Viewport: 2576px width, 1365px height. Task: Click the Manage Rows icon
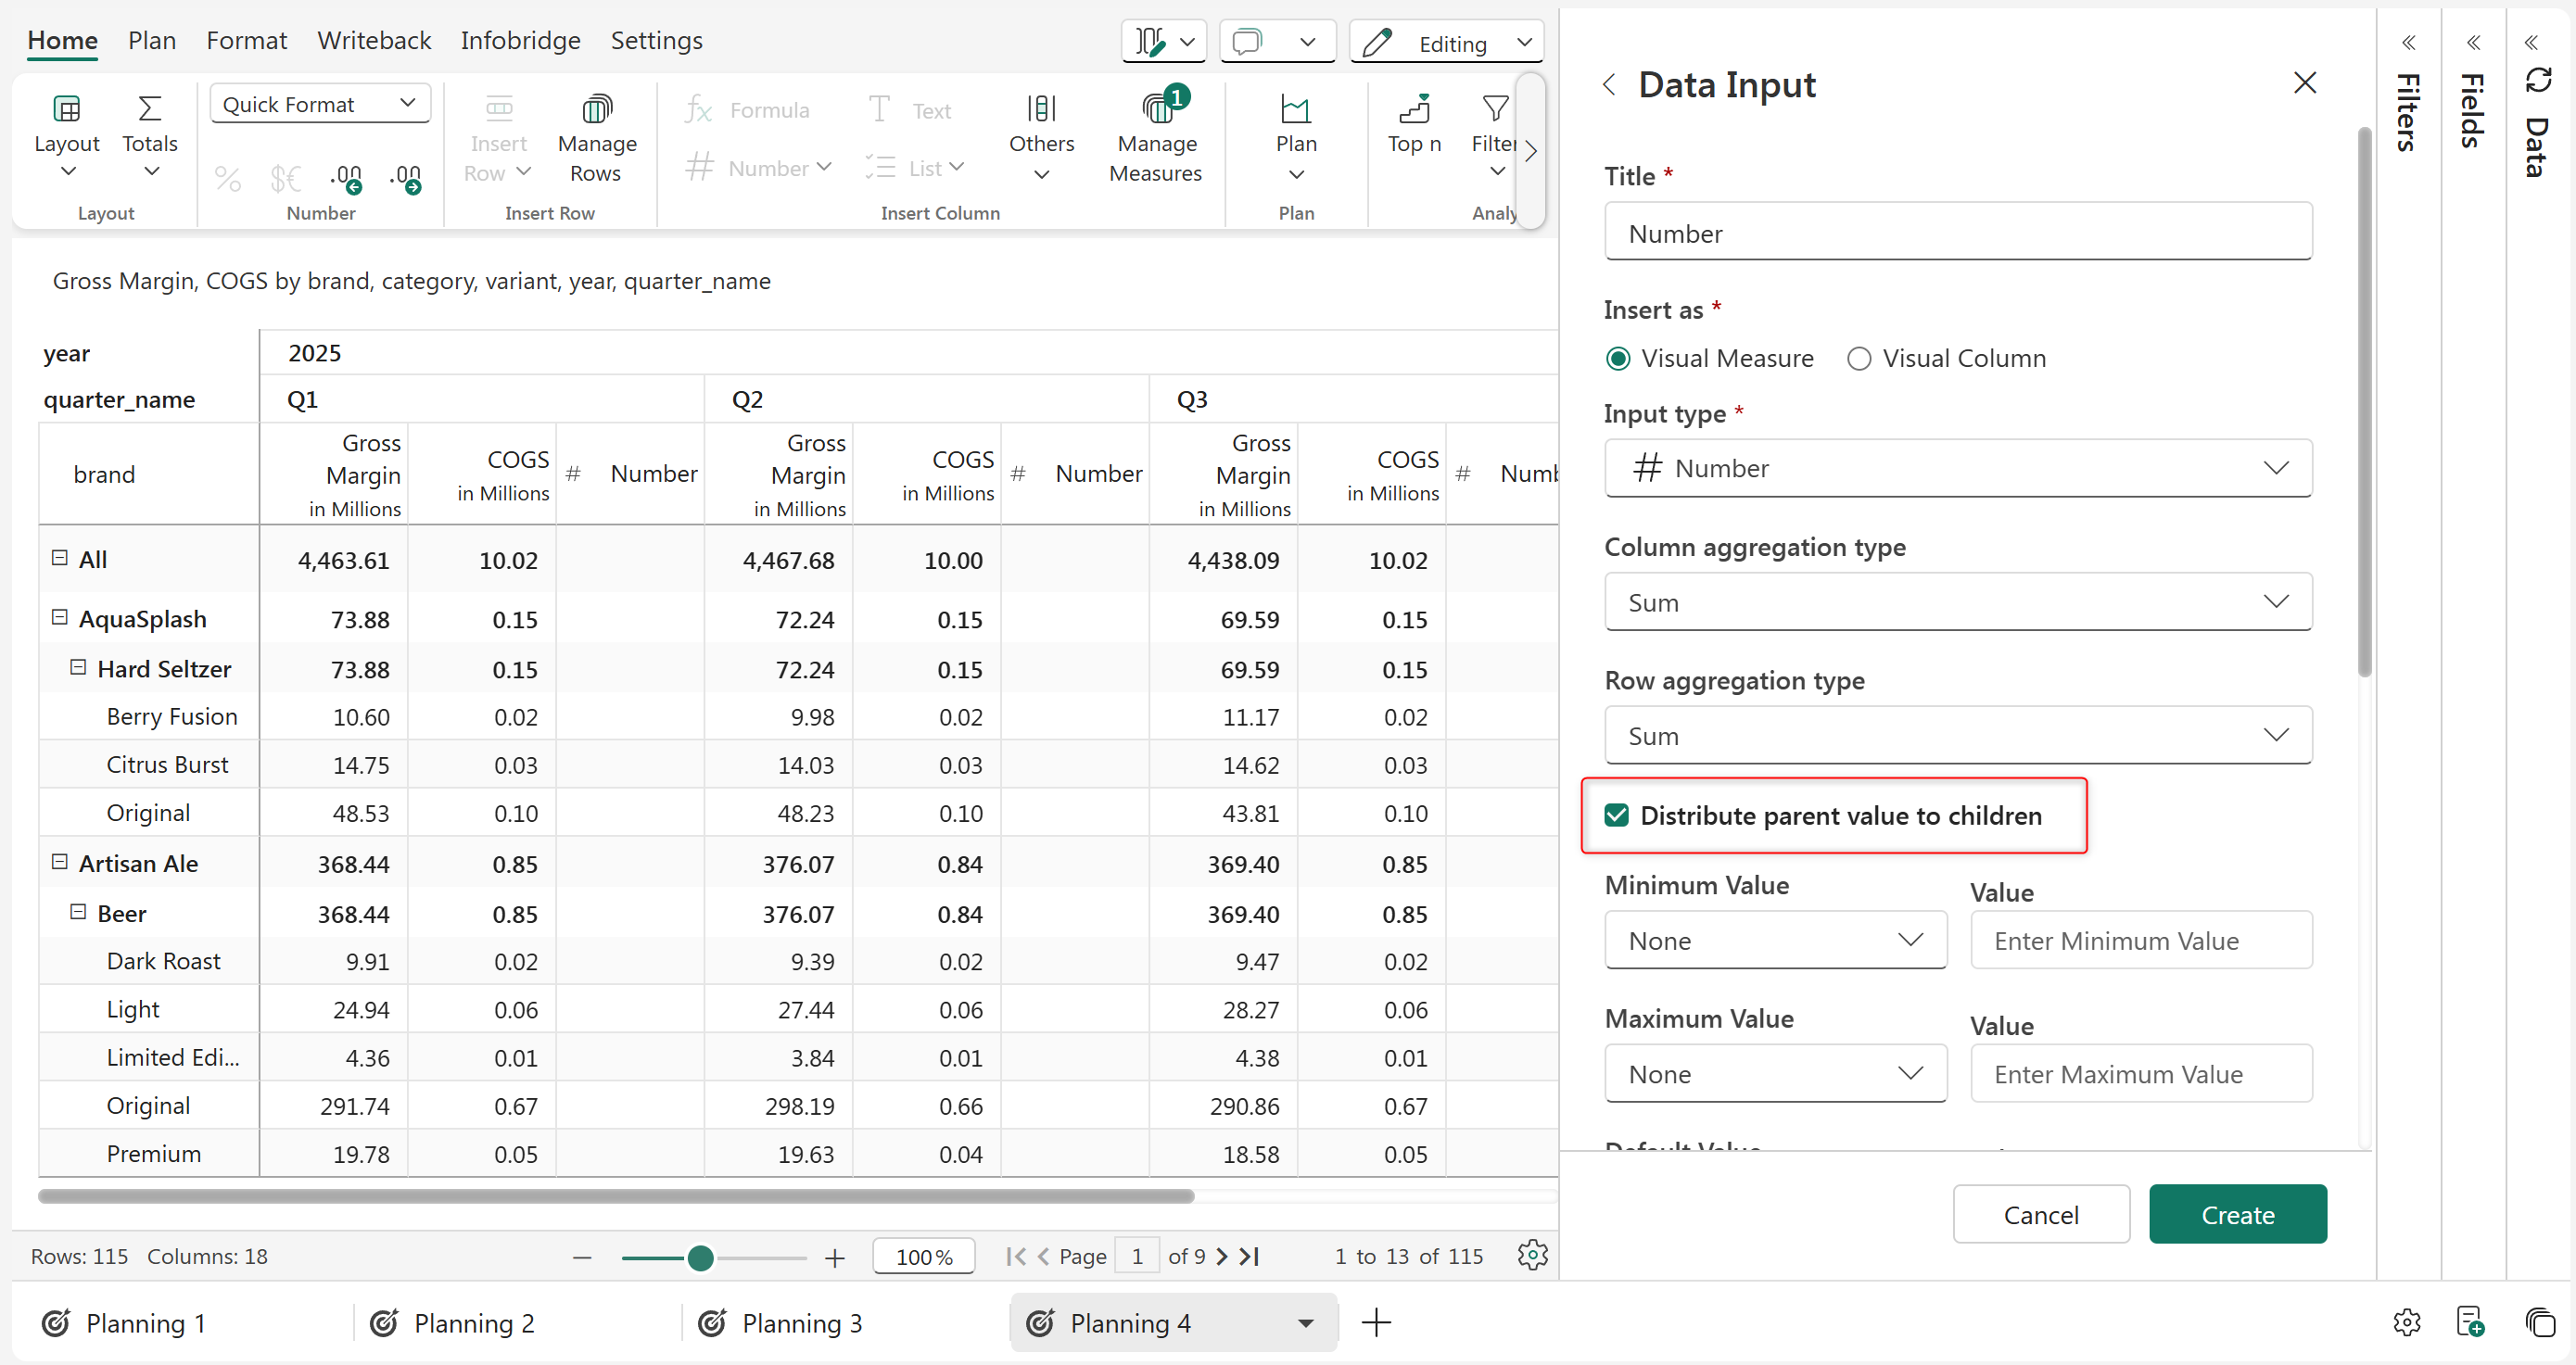point(596,109)
